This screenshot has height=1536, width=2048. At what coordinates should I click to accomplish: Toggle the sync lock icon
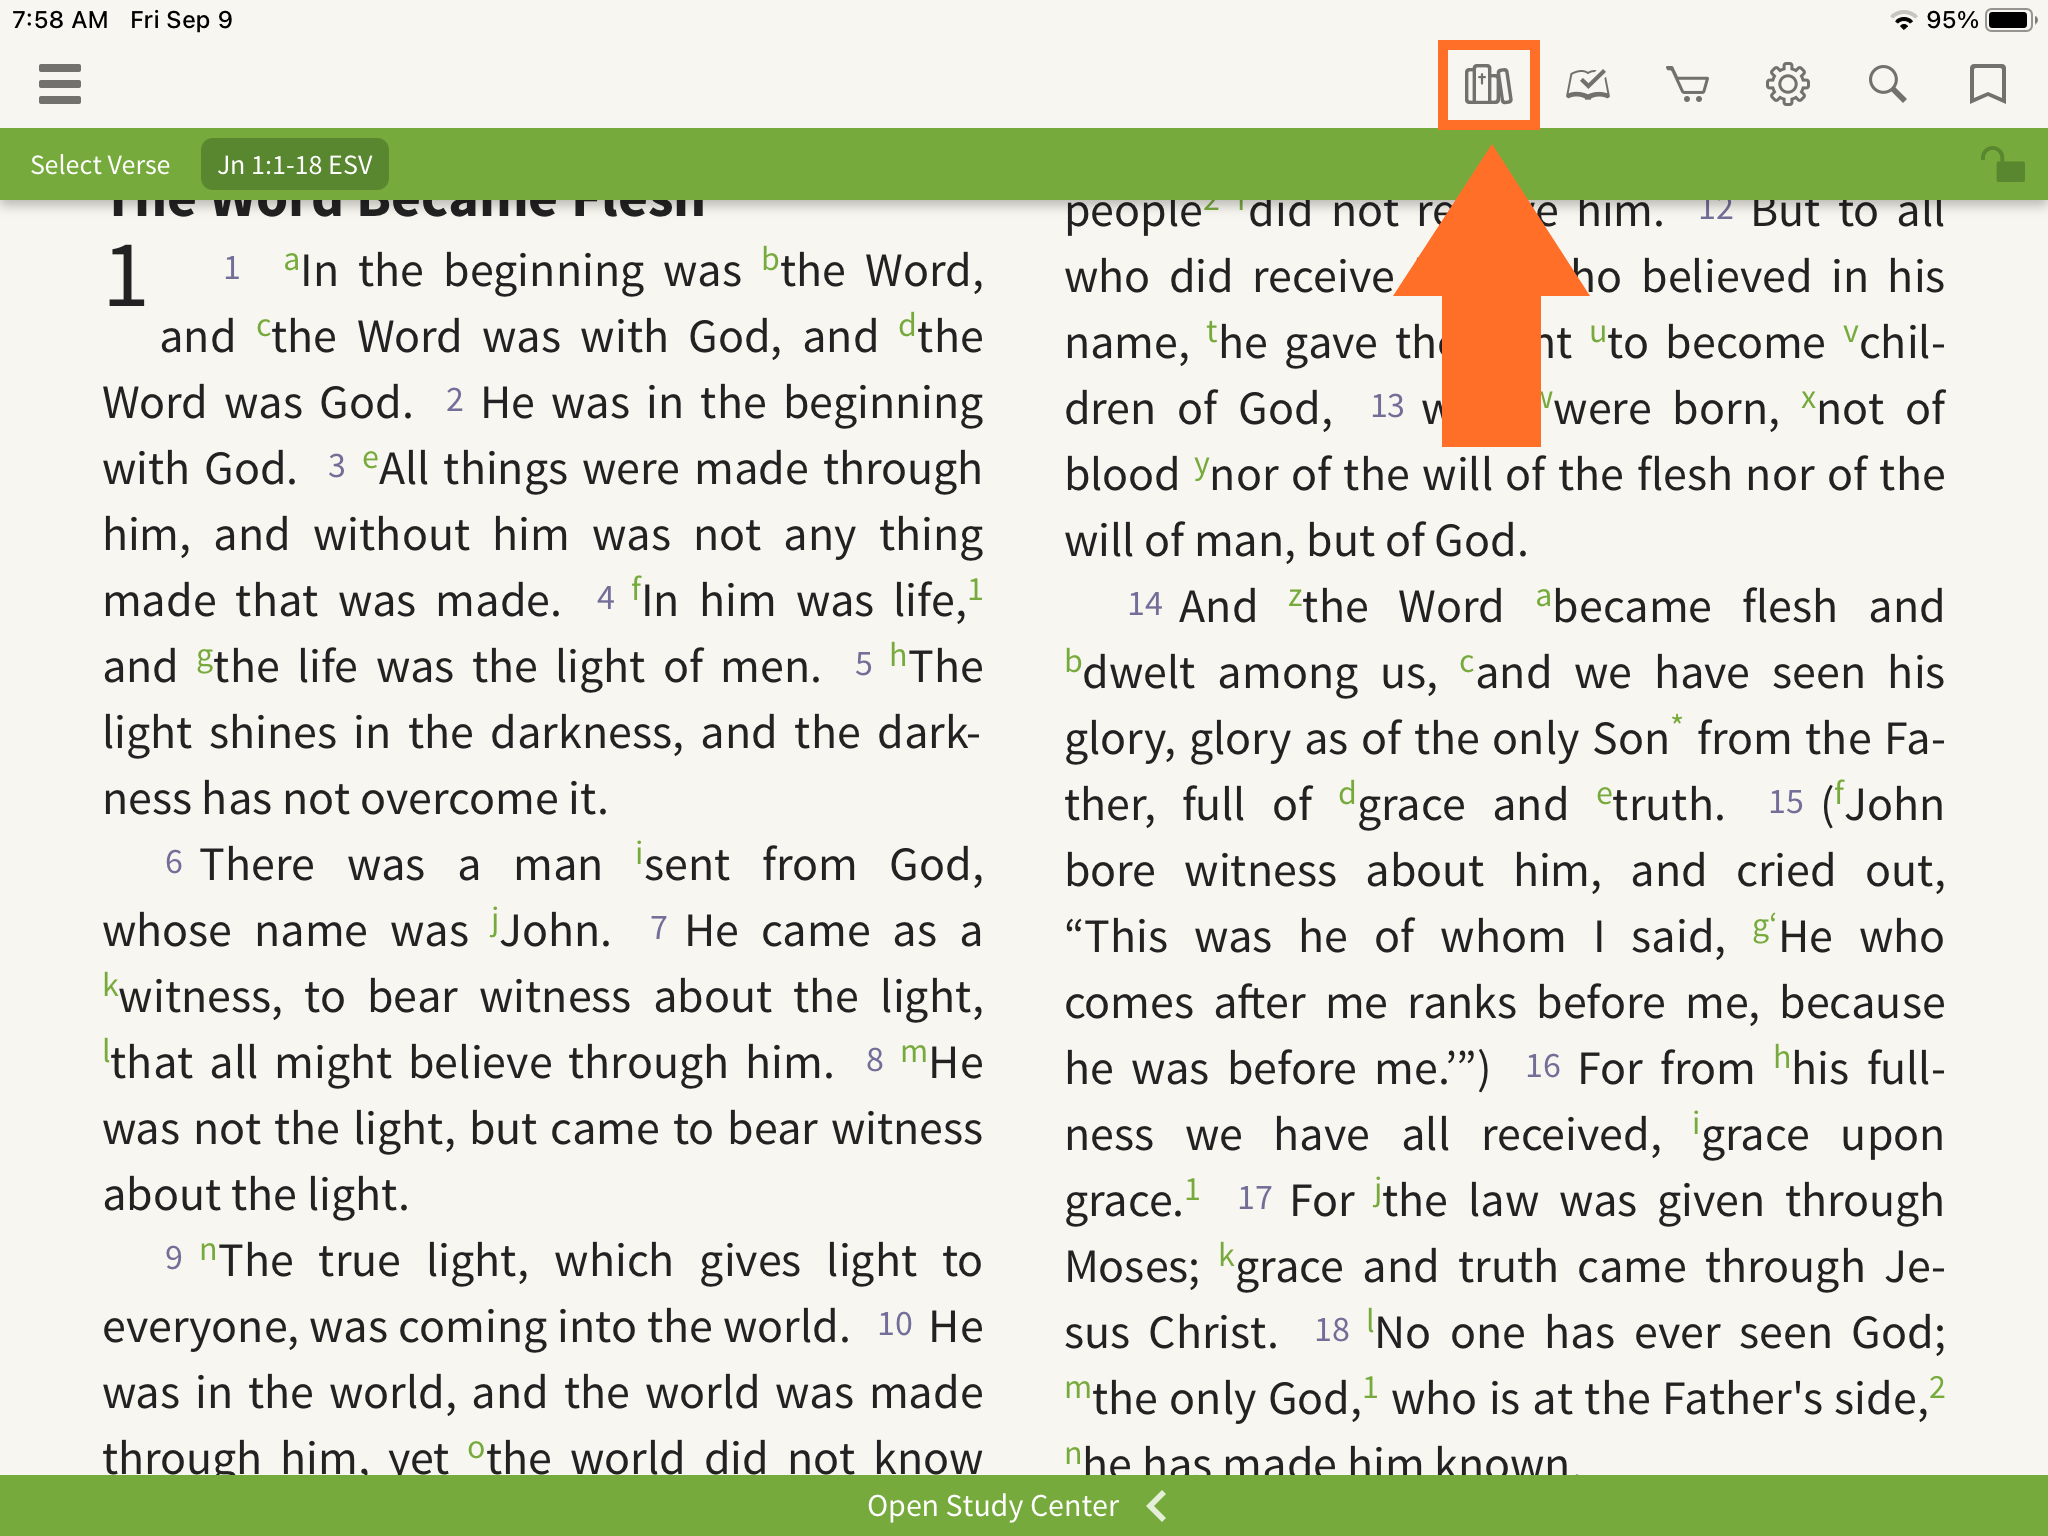coord(2003,164)
